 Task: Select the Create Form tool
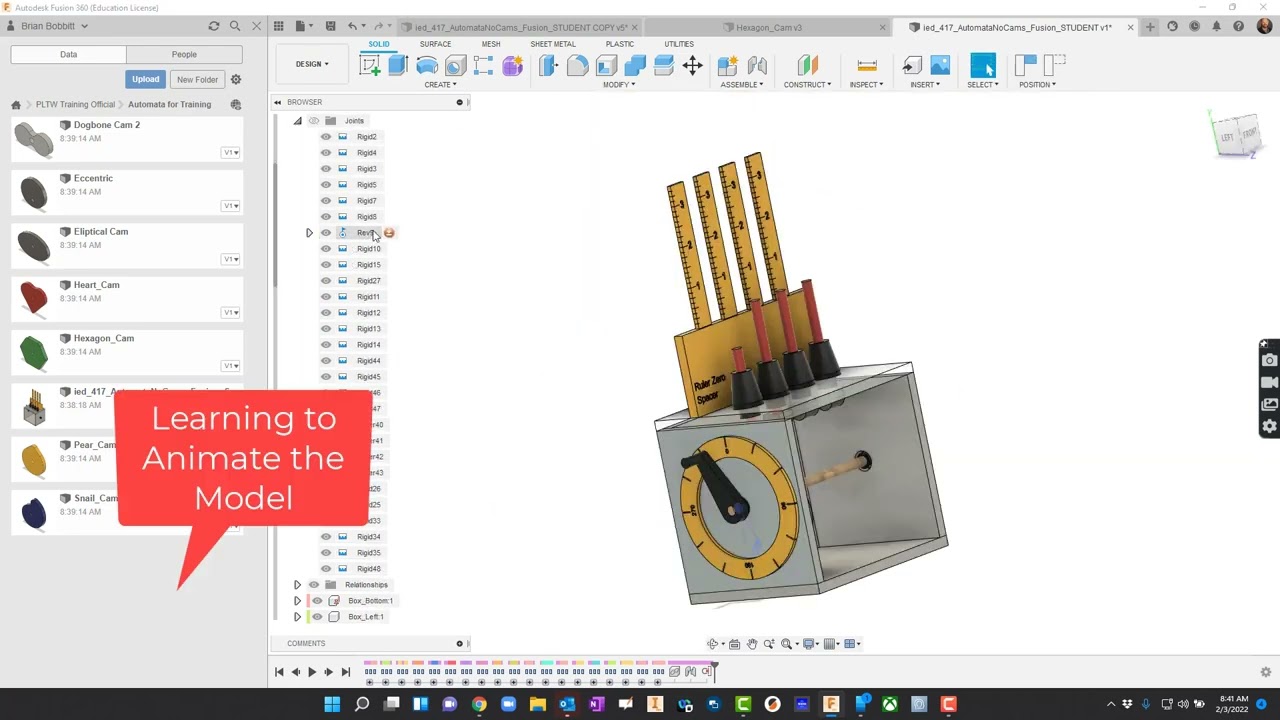click(x=513, y=66)
